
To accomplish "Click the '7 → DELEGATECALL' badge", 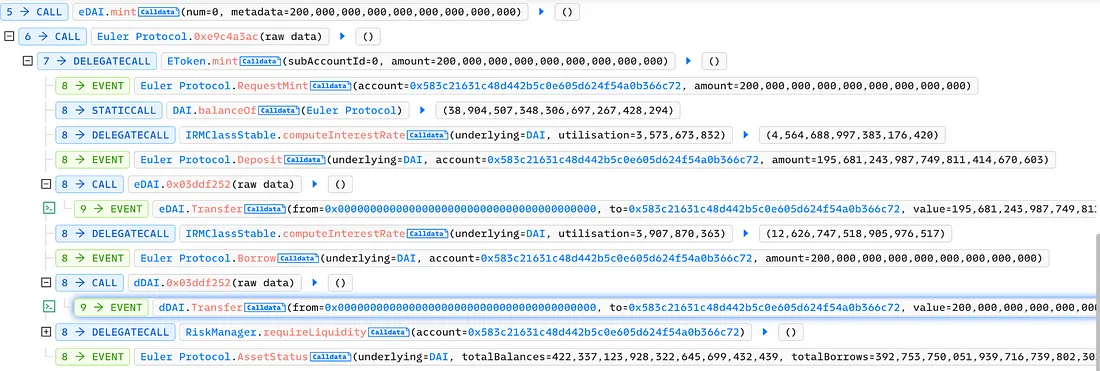I will [x=96, y=61].
